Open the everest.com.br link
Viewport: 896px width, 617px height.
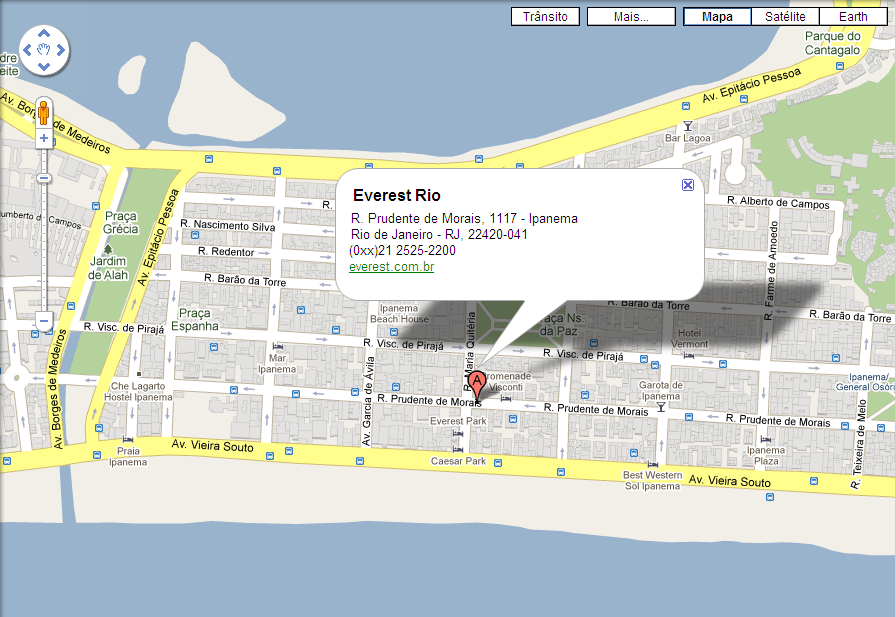tap(391, 266)
